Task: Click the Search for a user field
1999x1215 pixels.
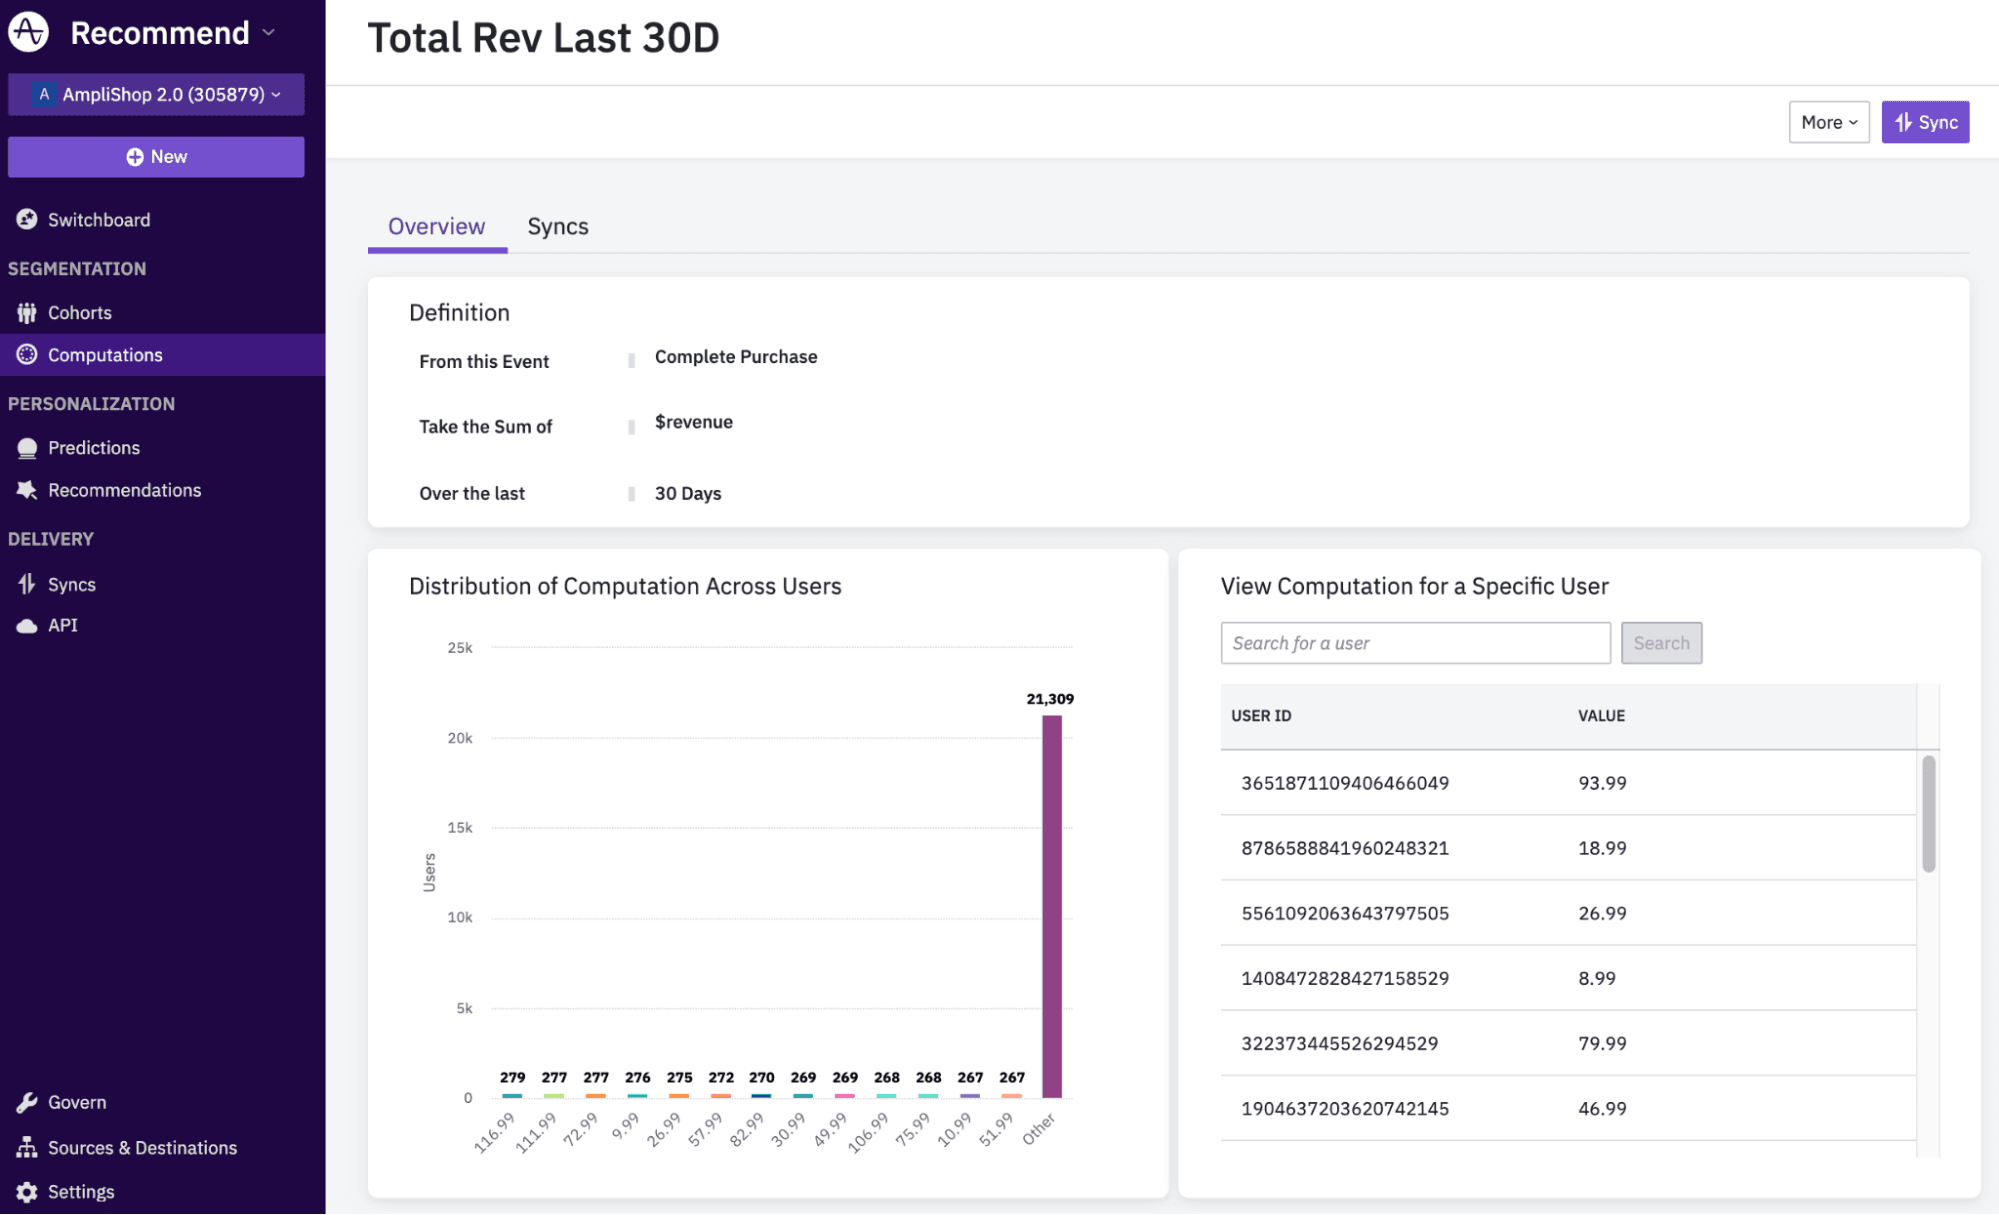Action: point(1414,643)
